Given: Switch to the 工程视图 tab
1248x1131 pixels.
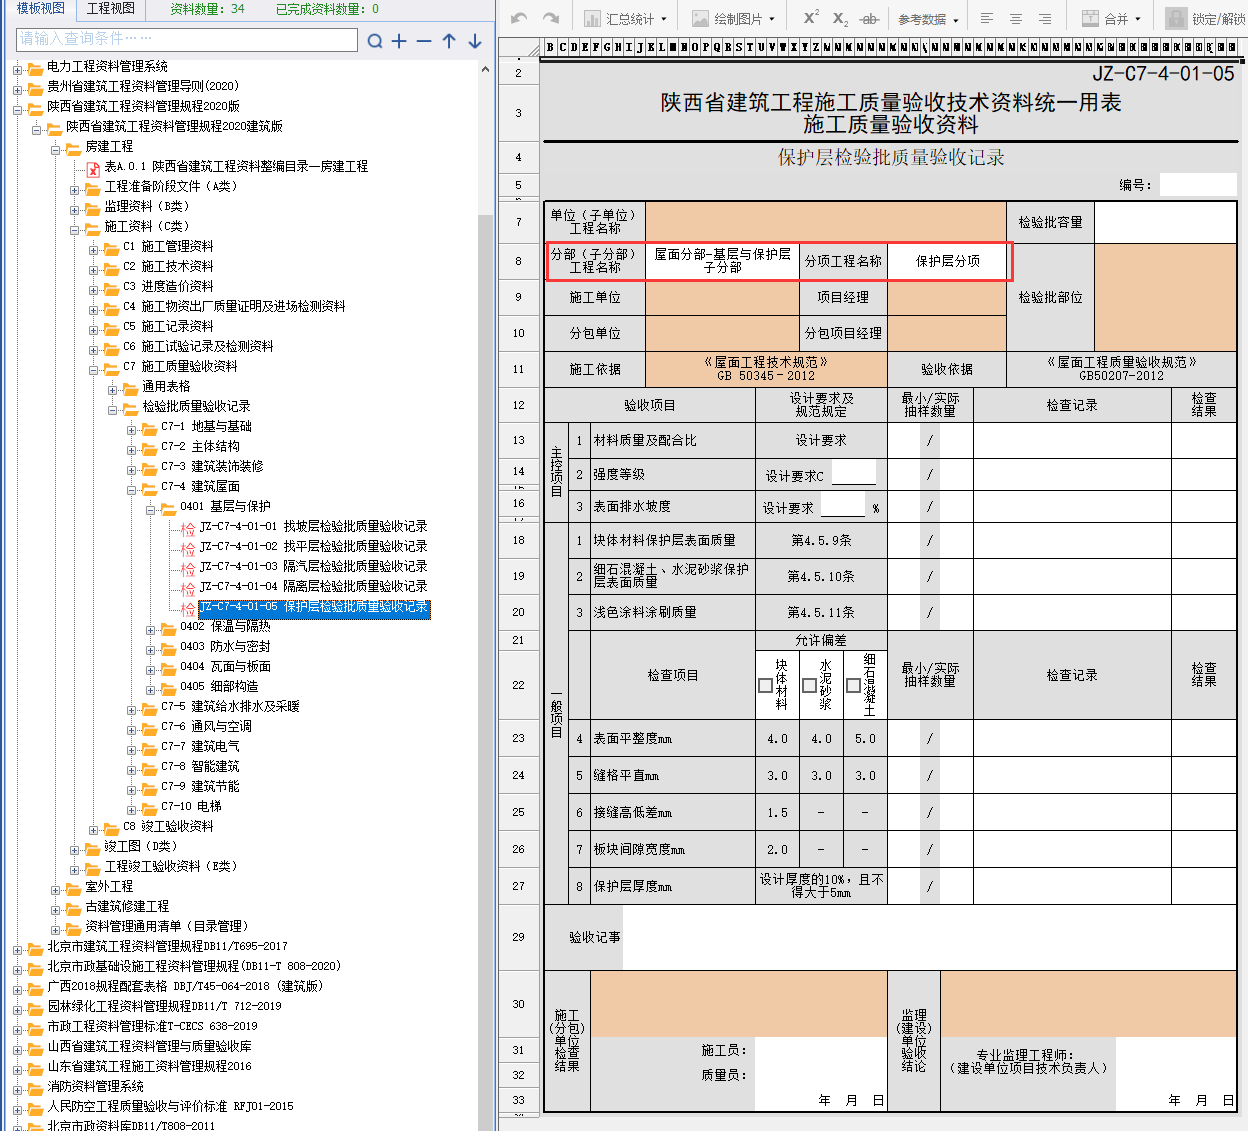Looking at the screenshot, I should (x=110, y=9).
